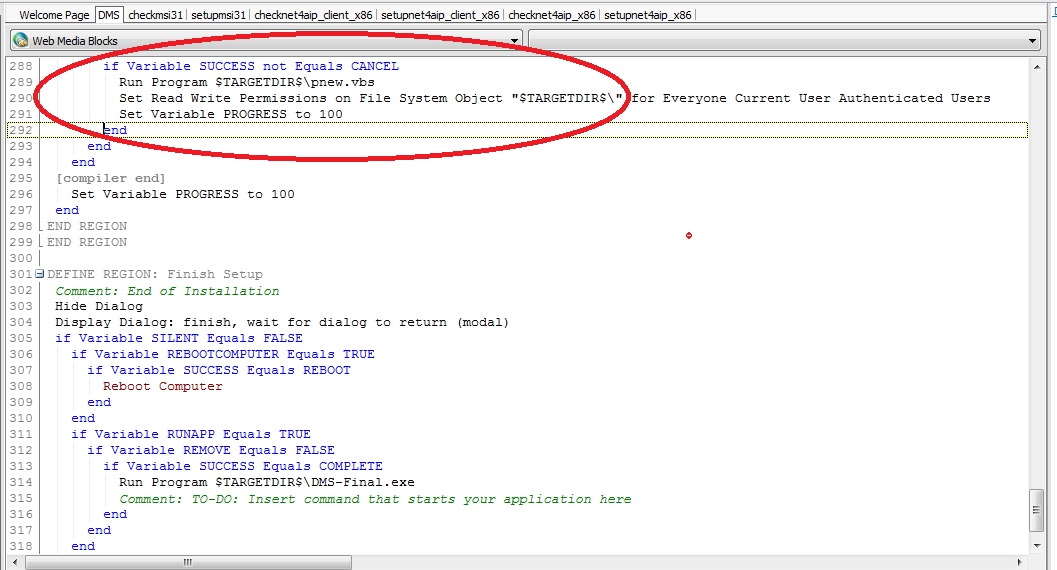Select 'if Variable SILENT Equals FALSE' line
Viewport: 1057px width, 570px height.
[179, 338]
